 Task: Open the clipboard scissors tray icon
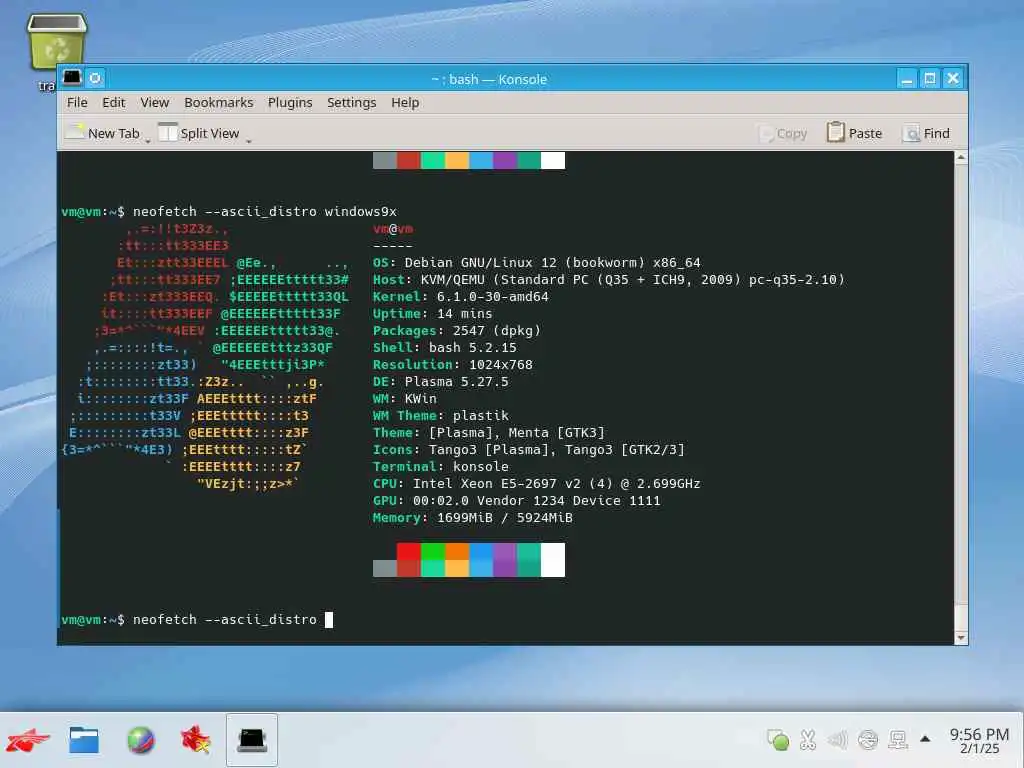[808, 740]
